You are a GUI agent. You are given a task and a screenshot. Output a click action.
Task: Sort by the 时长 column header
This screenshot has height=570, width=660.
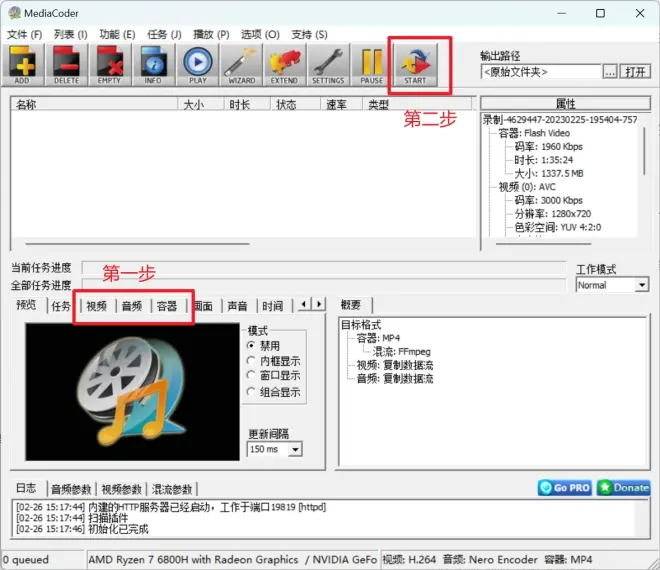[247, 104]
